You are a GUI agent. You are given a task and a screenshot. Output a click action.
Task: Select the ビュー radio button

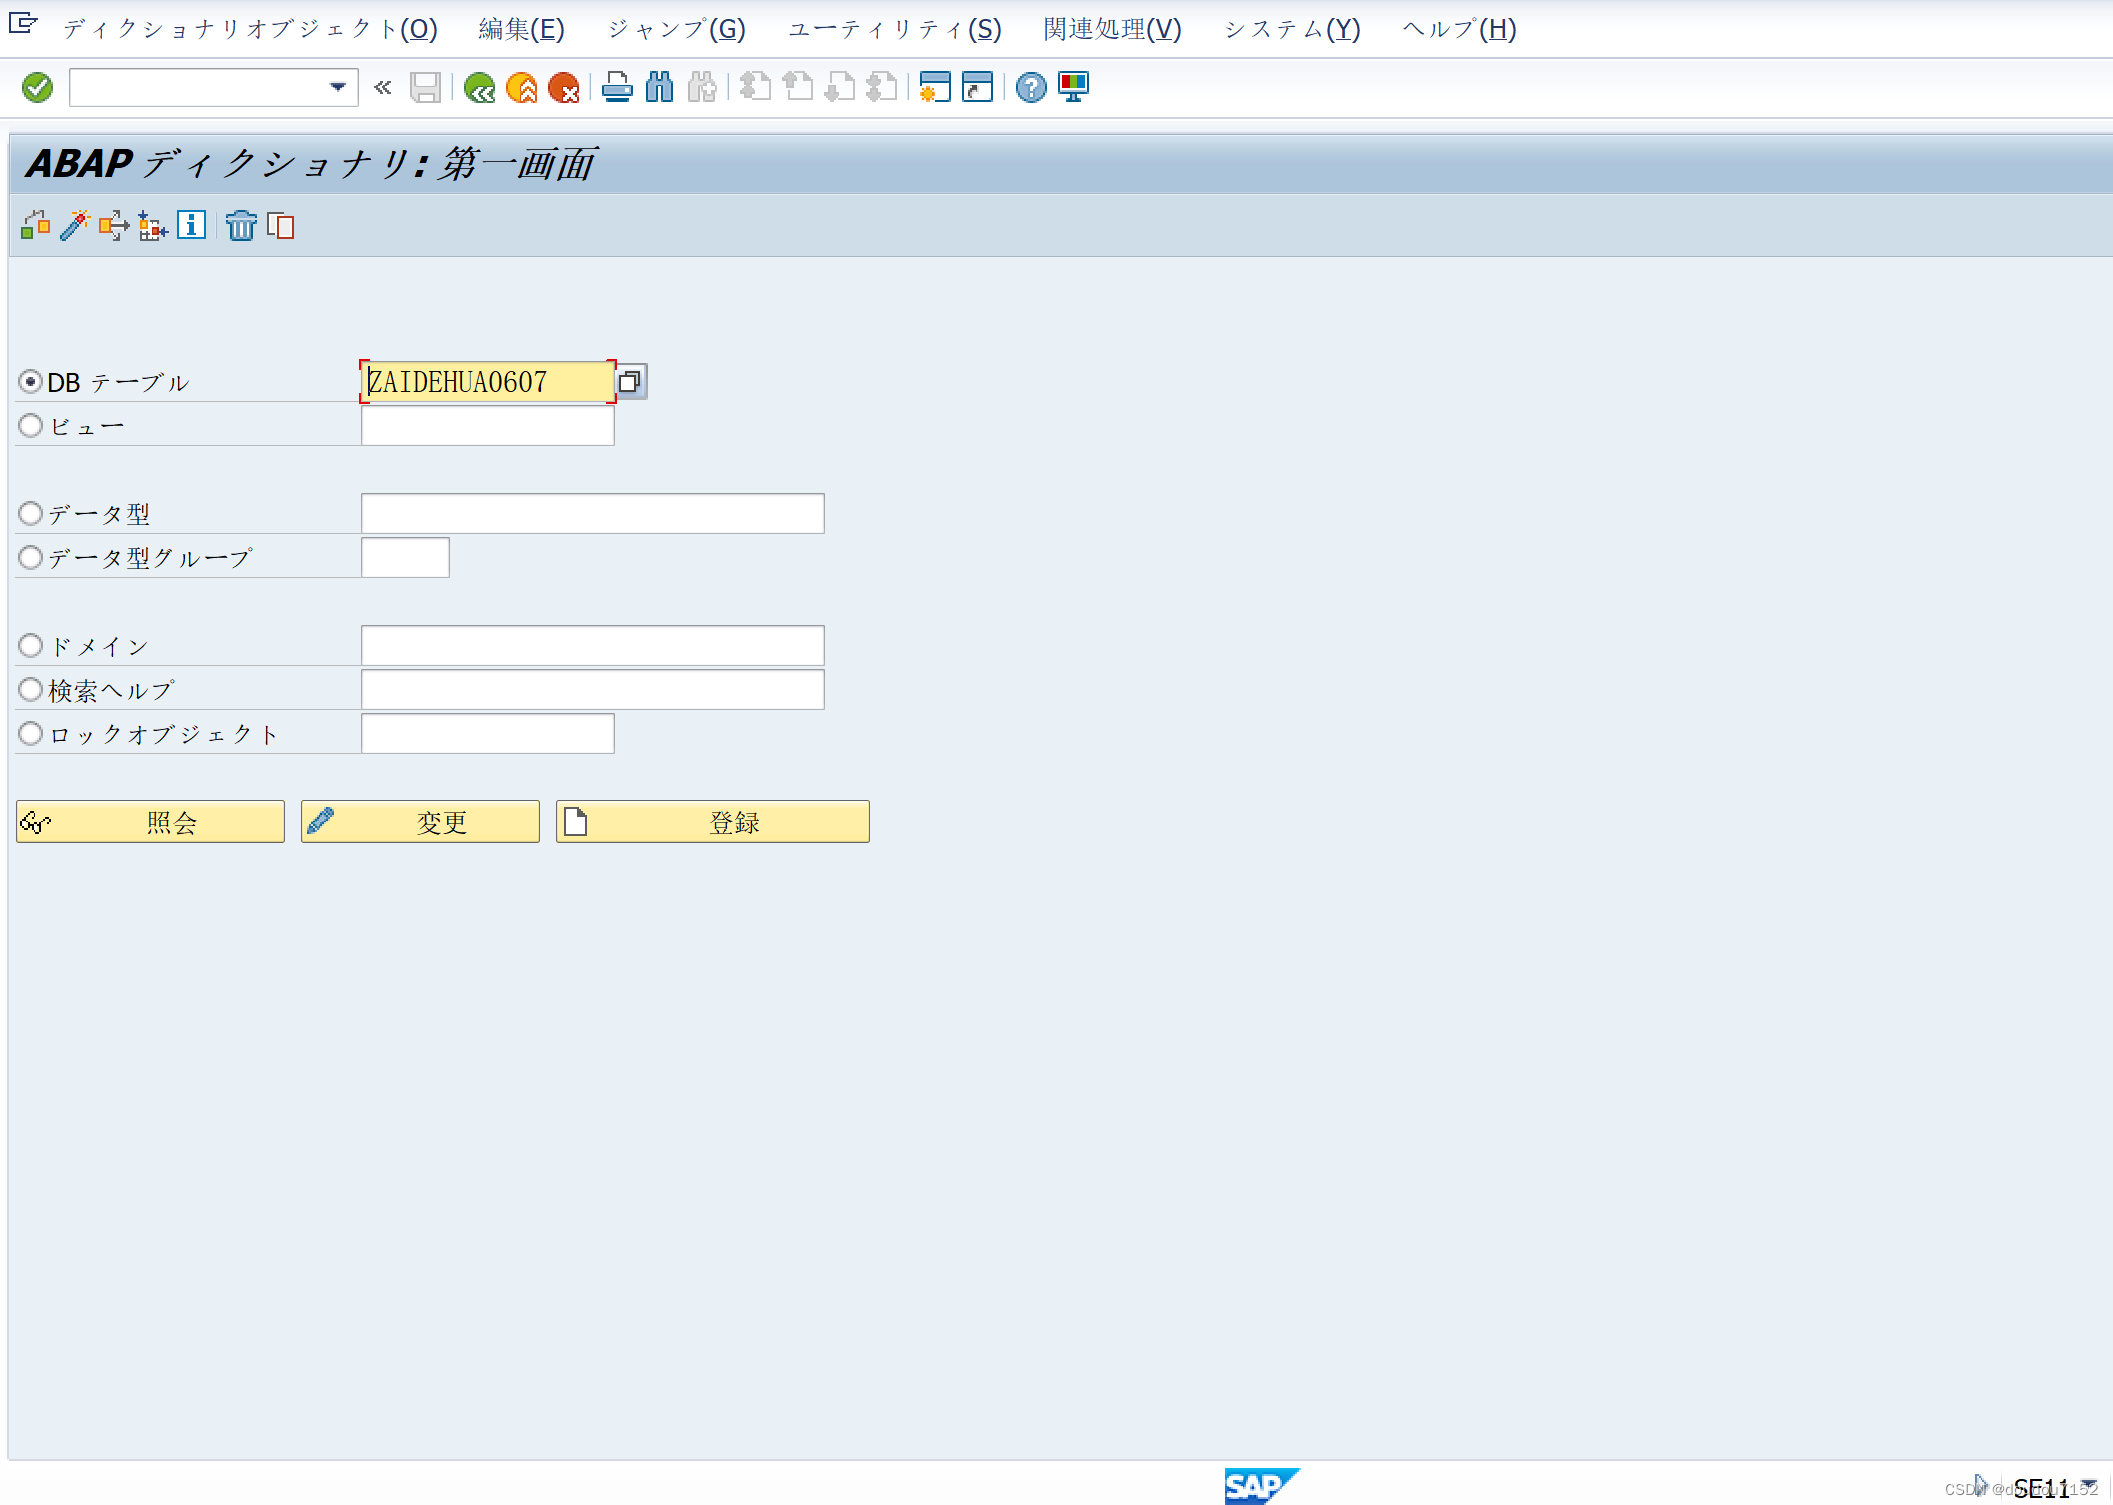tap(30, 425)
